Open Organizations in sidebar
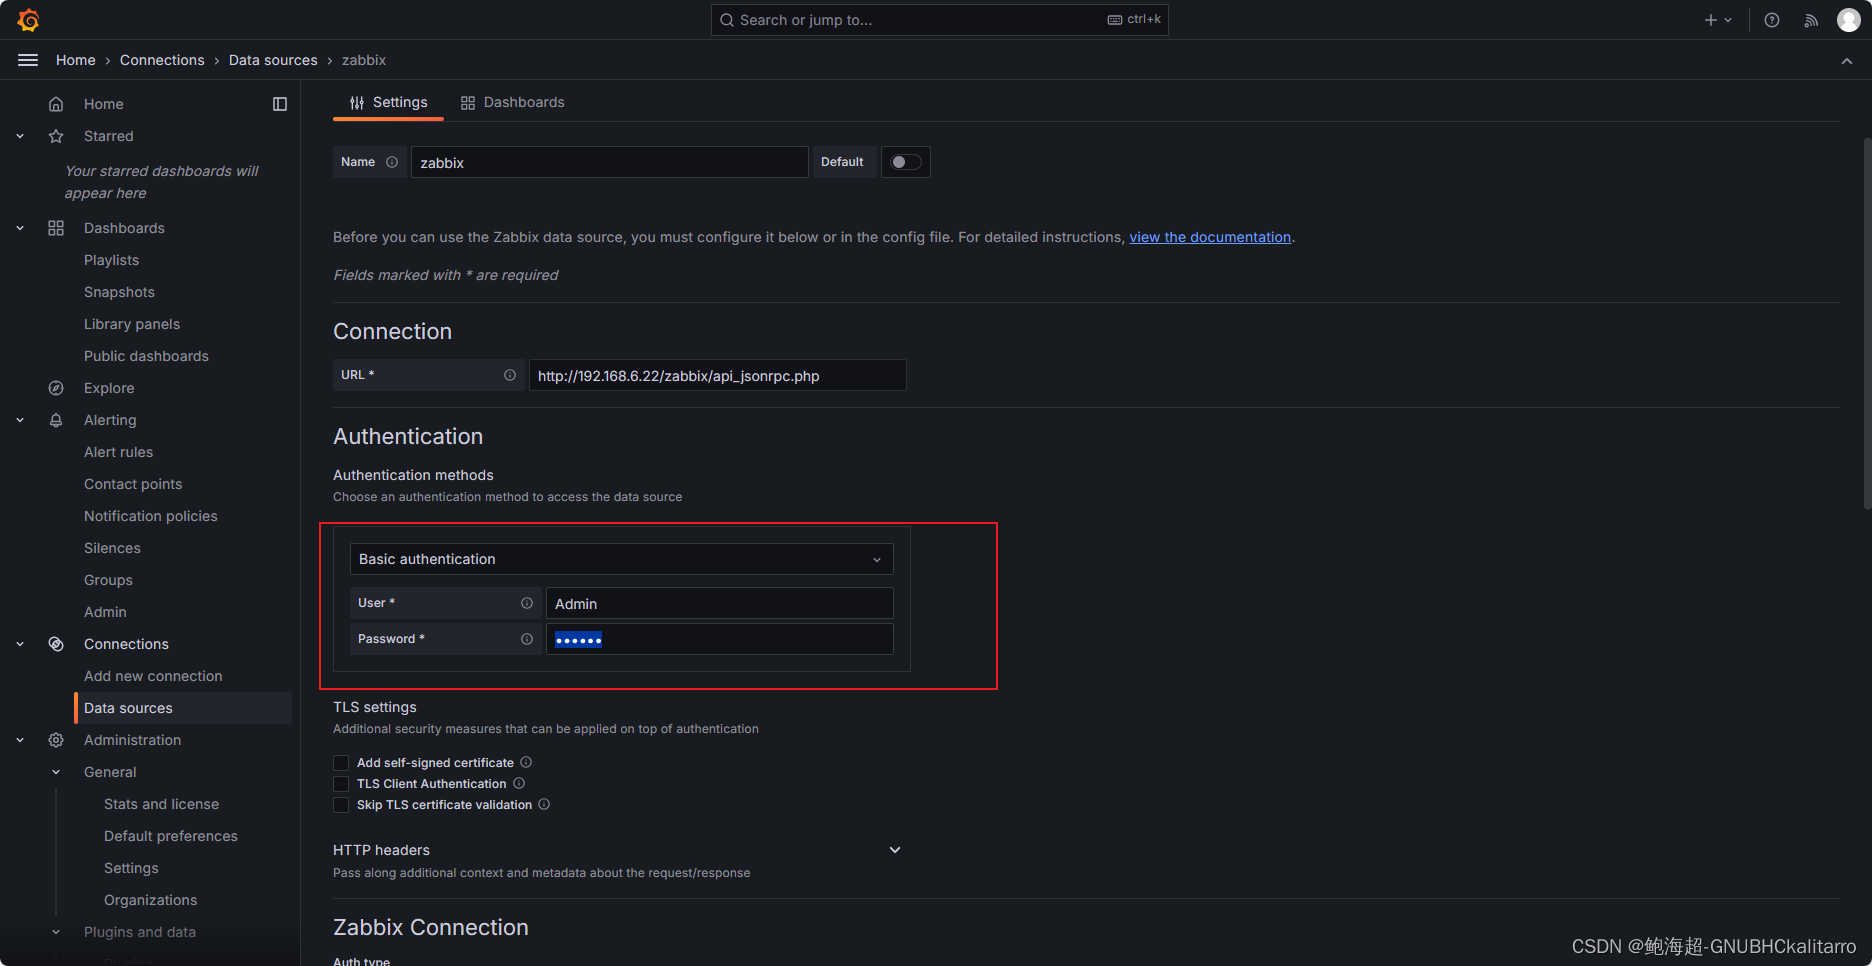 150,900
